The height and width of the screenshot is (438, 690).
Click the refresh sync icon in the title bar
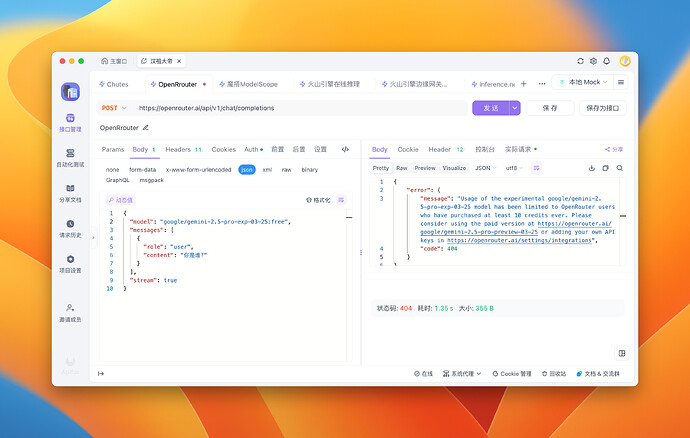[580, 61]
